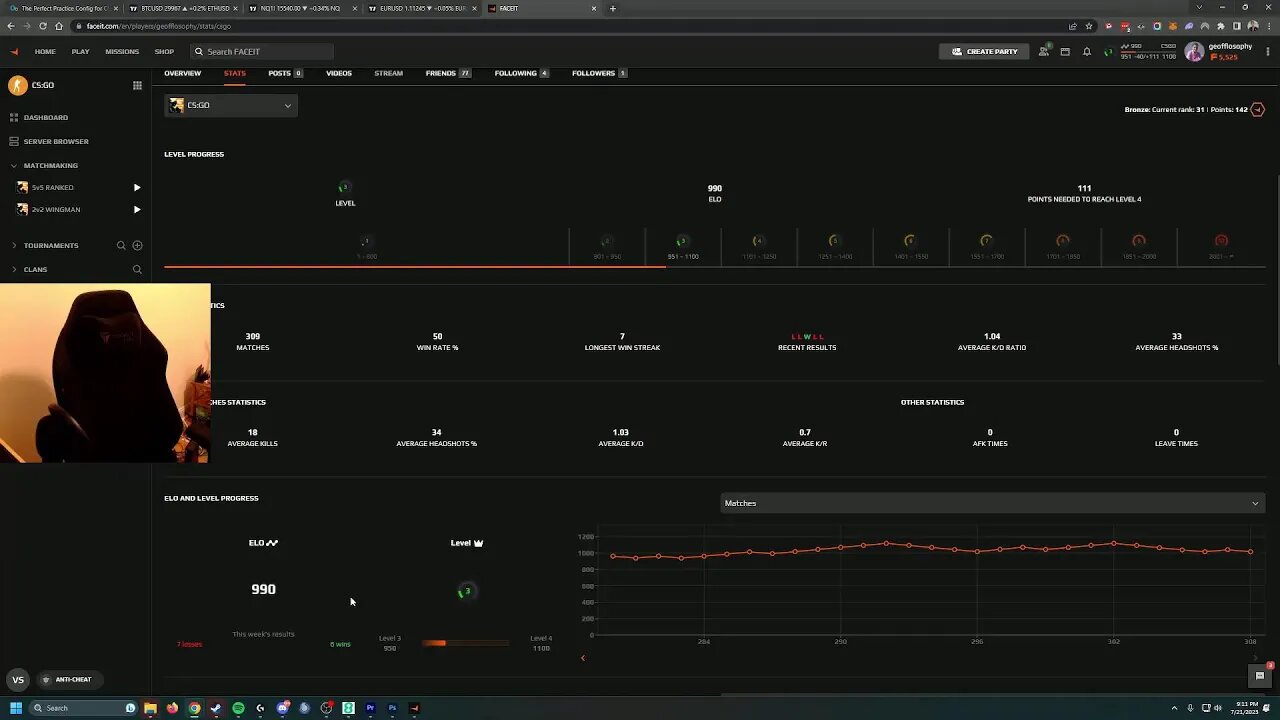
Task: Open Discord from the taskbar
Action: (283, 708)
